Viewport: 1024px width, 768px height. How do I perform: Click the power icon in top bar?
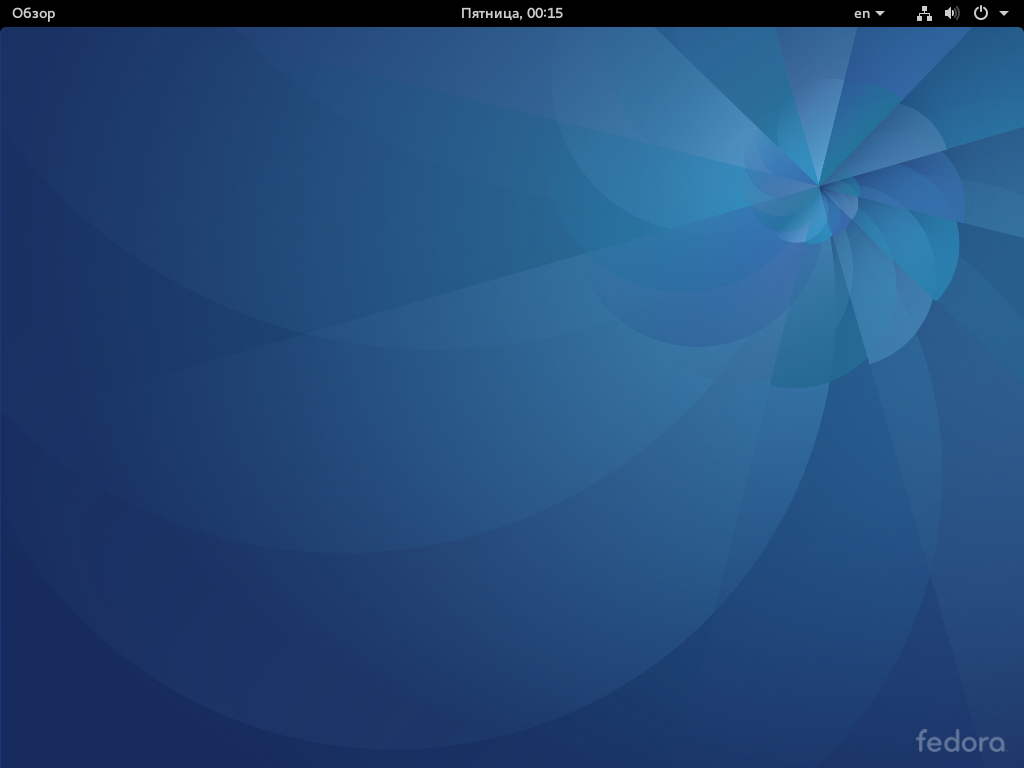pyautogui.click(x=980, y=13)
